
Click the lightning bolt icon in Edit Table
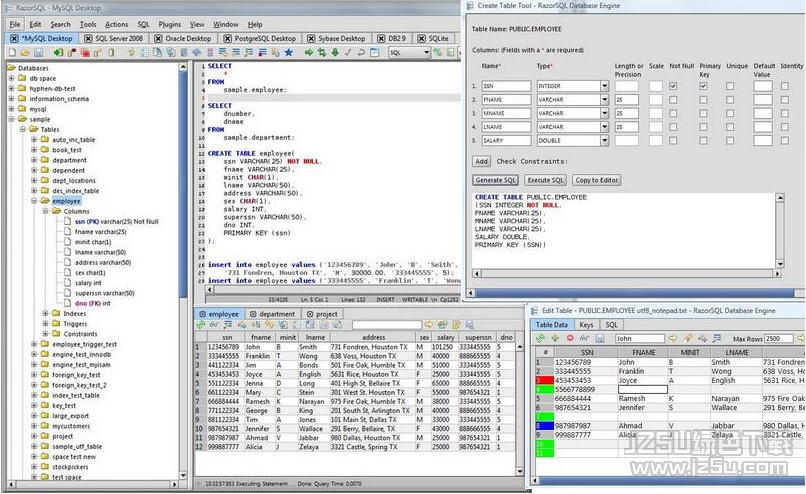coord(688,338)
